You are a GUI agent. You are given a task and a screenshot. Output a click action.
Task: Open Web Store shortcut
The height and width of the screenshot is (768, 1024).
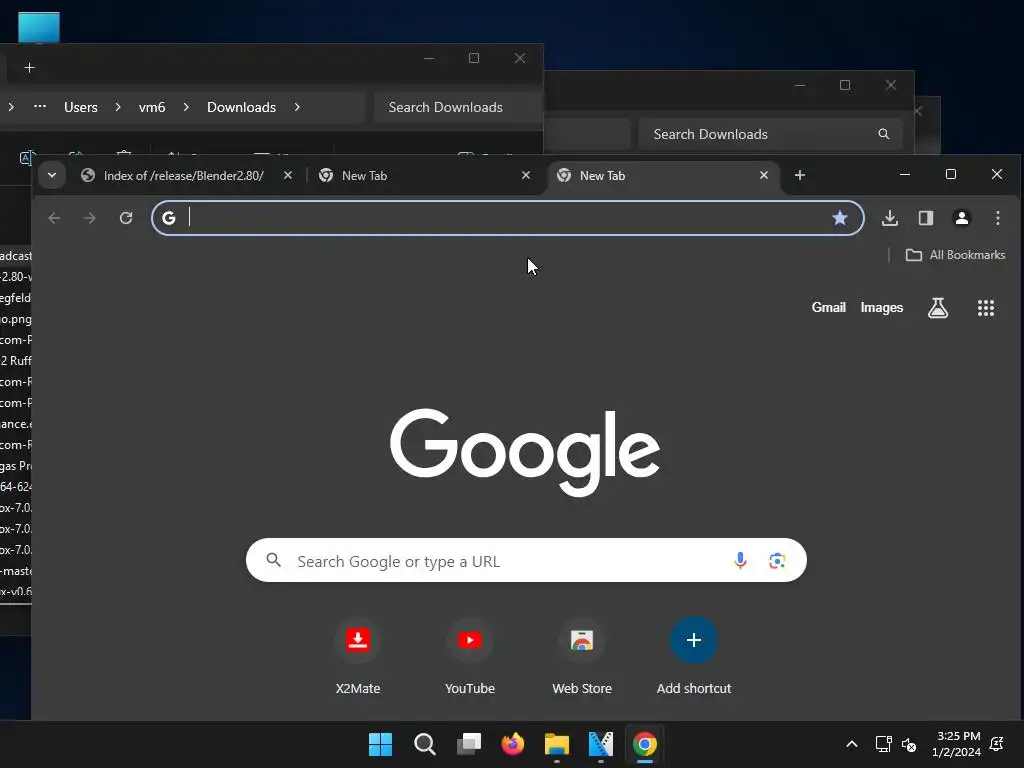[582, 656]
